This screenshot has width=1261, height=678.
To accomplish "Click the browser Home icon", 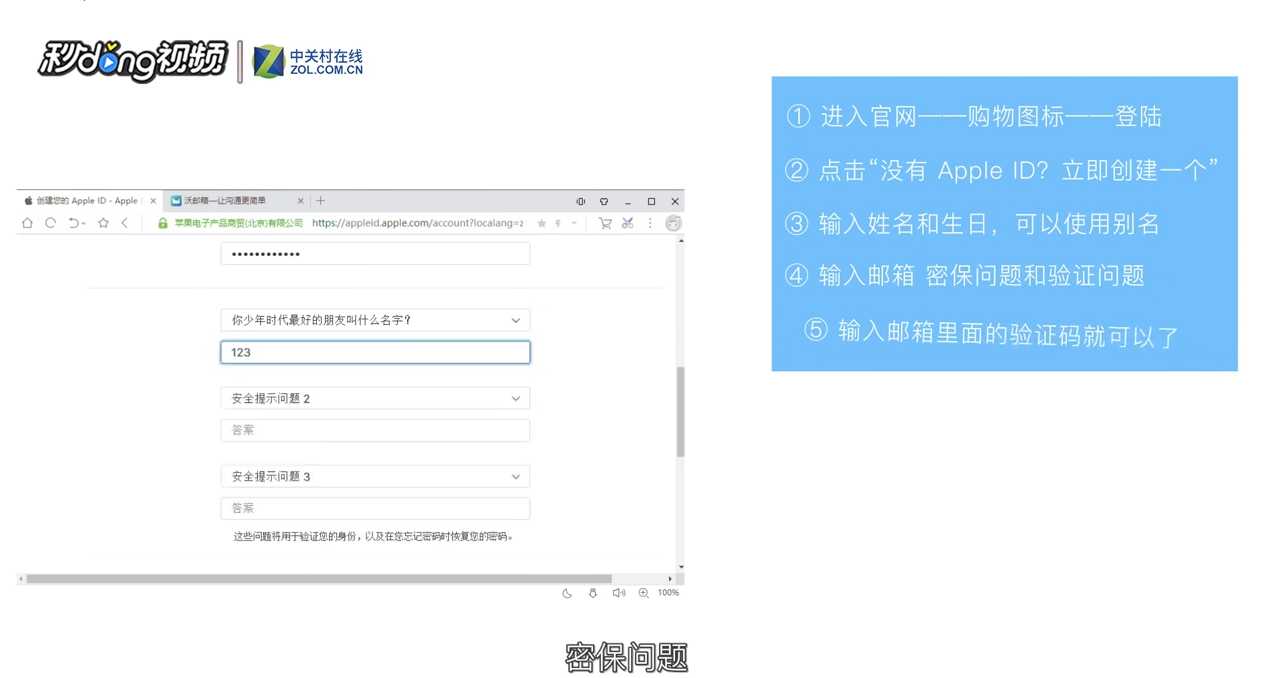I will click(27, 222).
